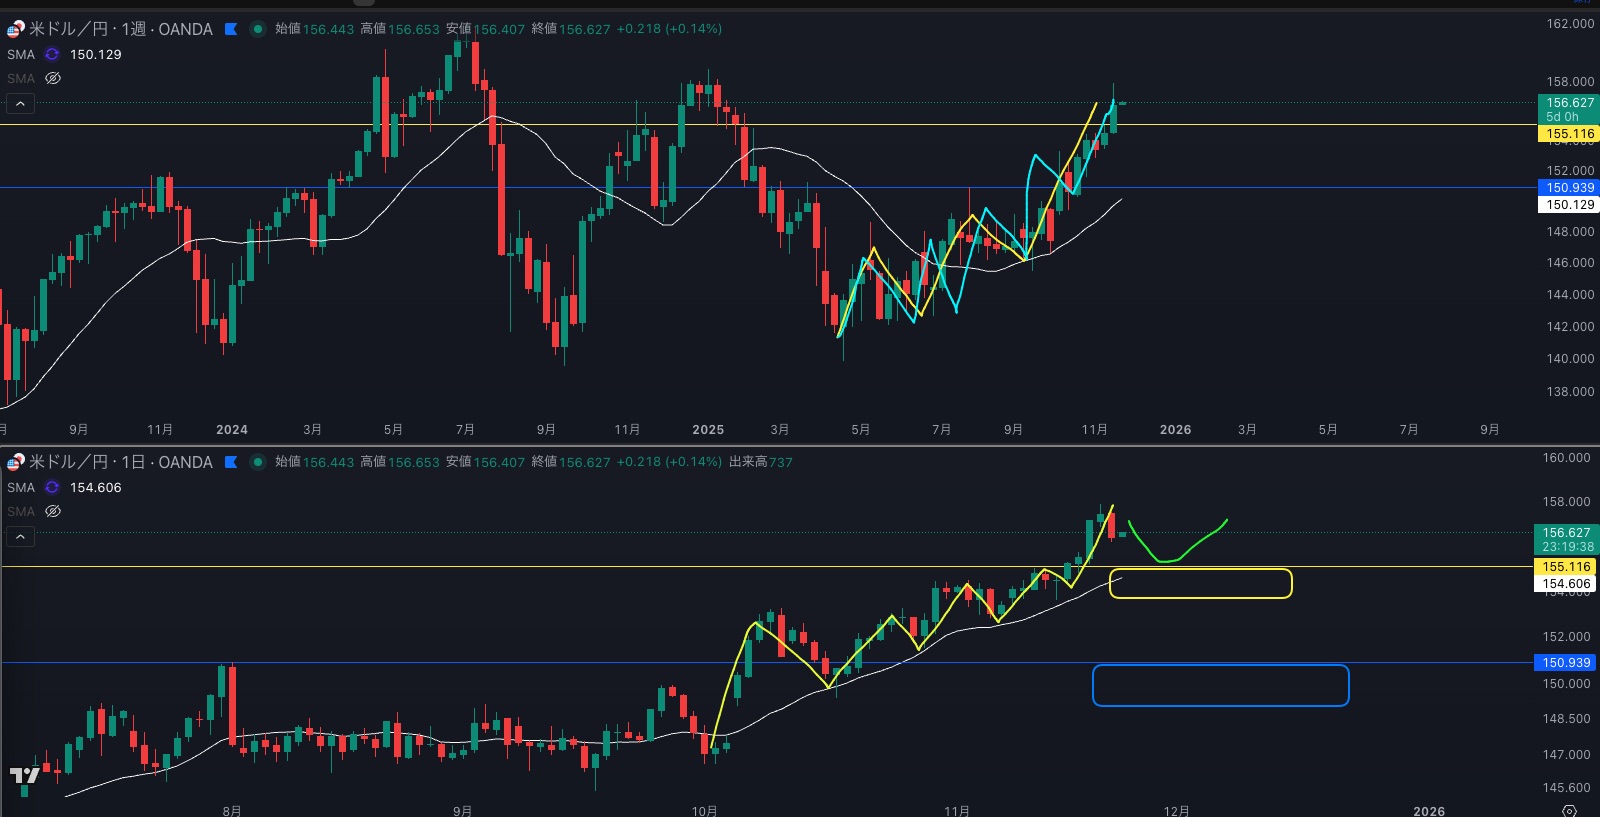Click the SMA refresh icon on daily chart

pyautogui.click(x=52, y=488)
